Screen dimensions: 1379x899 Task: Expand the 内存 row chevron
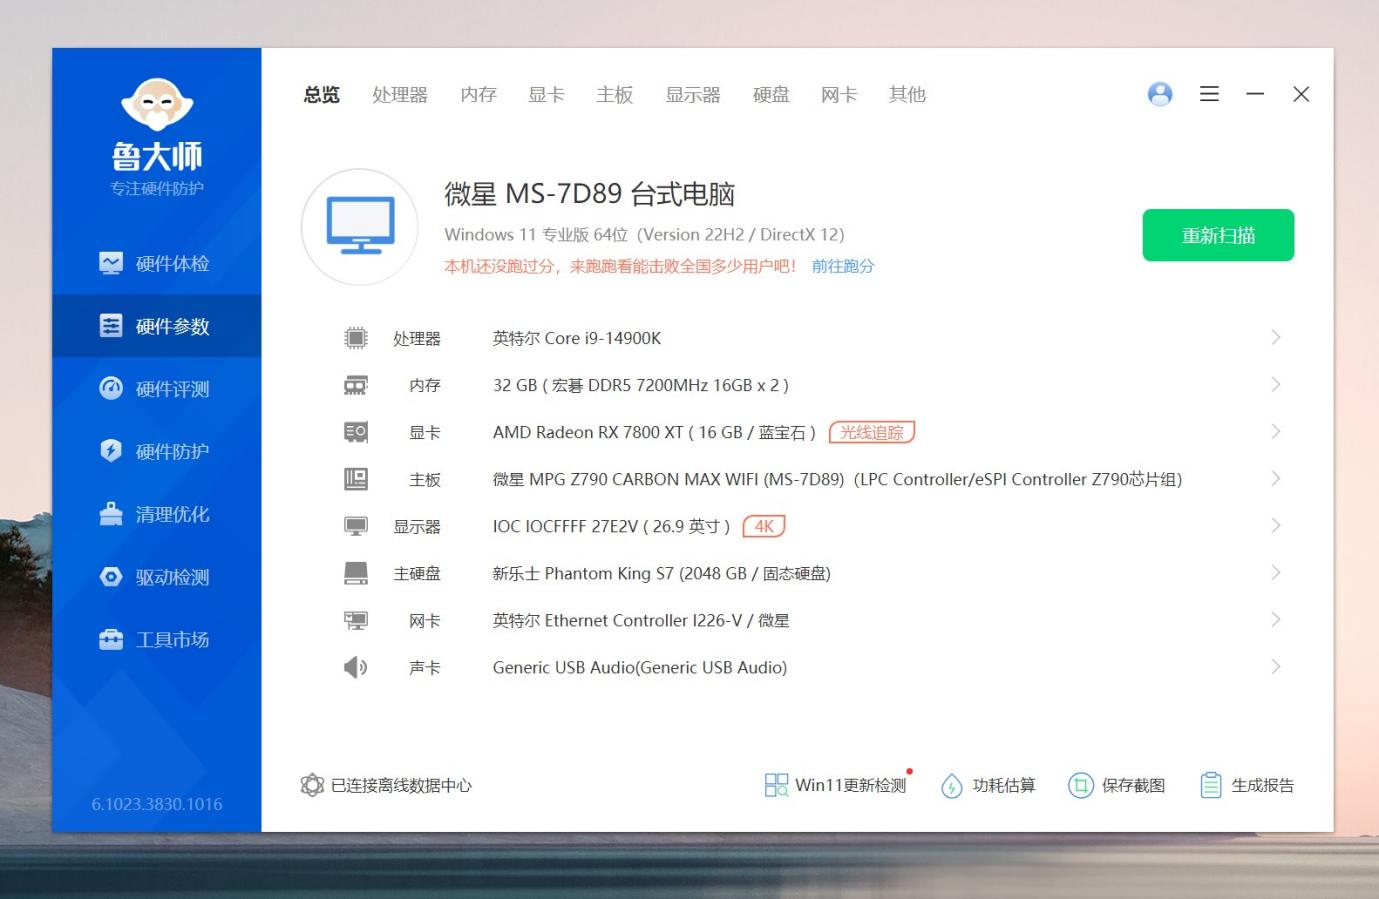point(1276,384)
